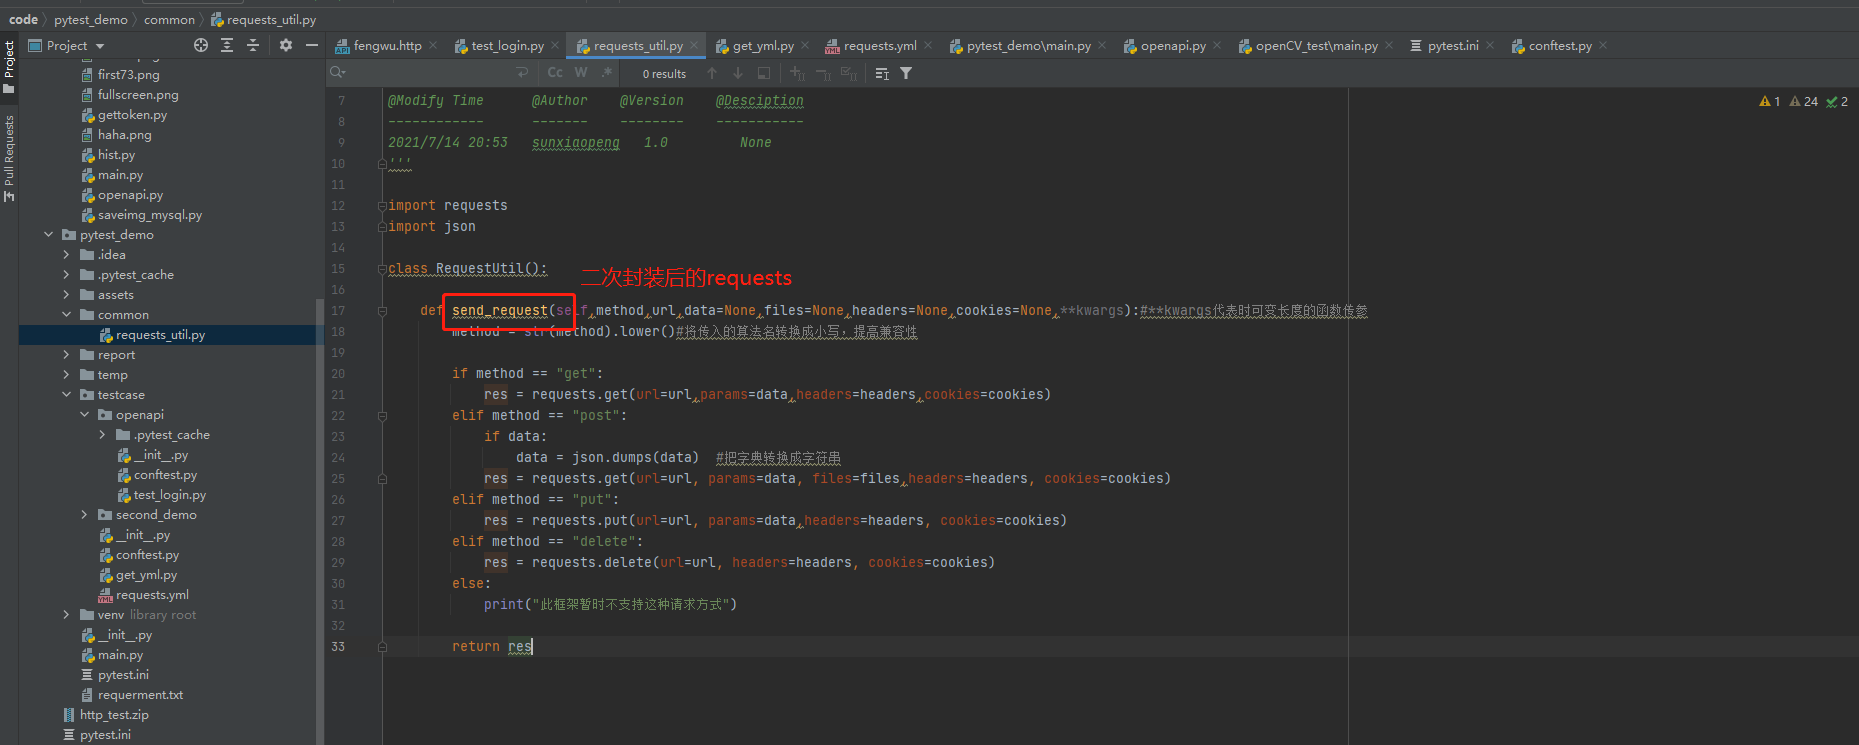
Task: Collapse the common folder
Action: point(66,315)
